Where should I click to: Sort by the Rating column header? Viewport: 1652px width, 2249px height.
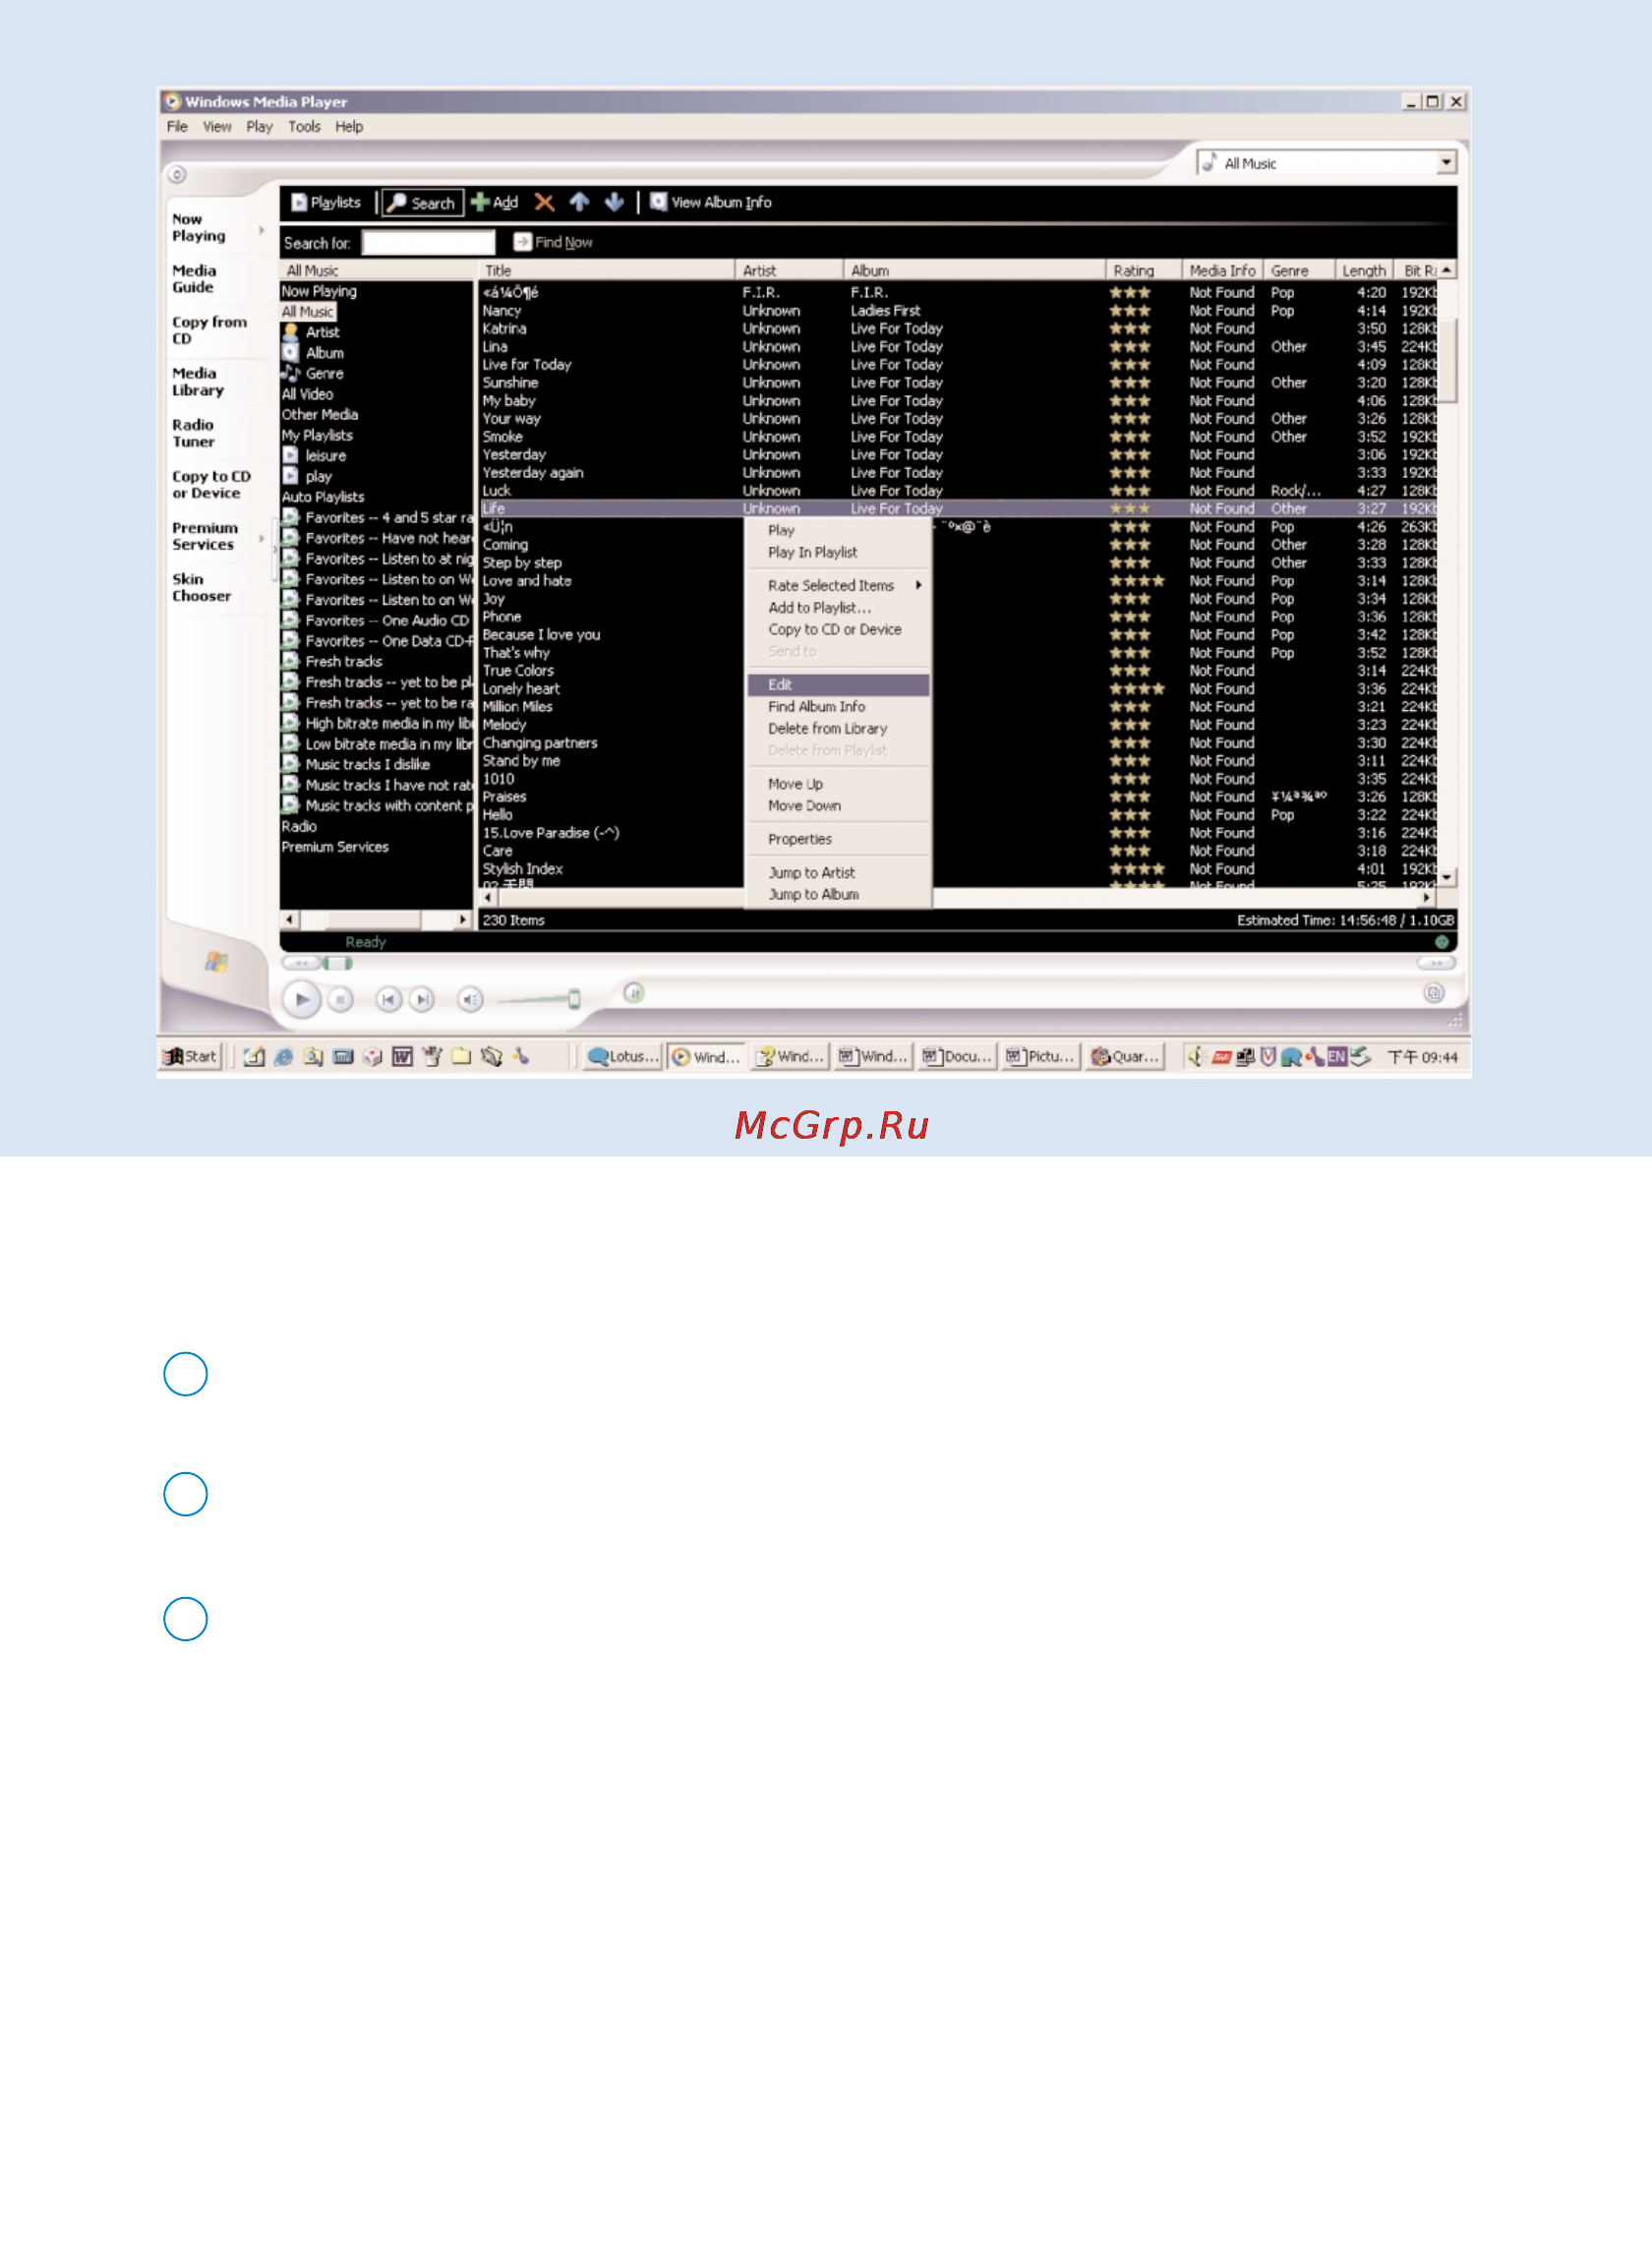[1143, 271]
